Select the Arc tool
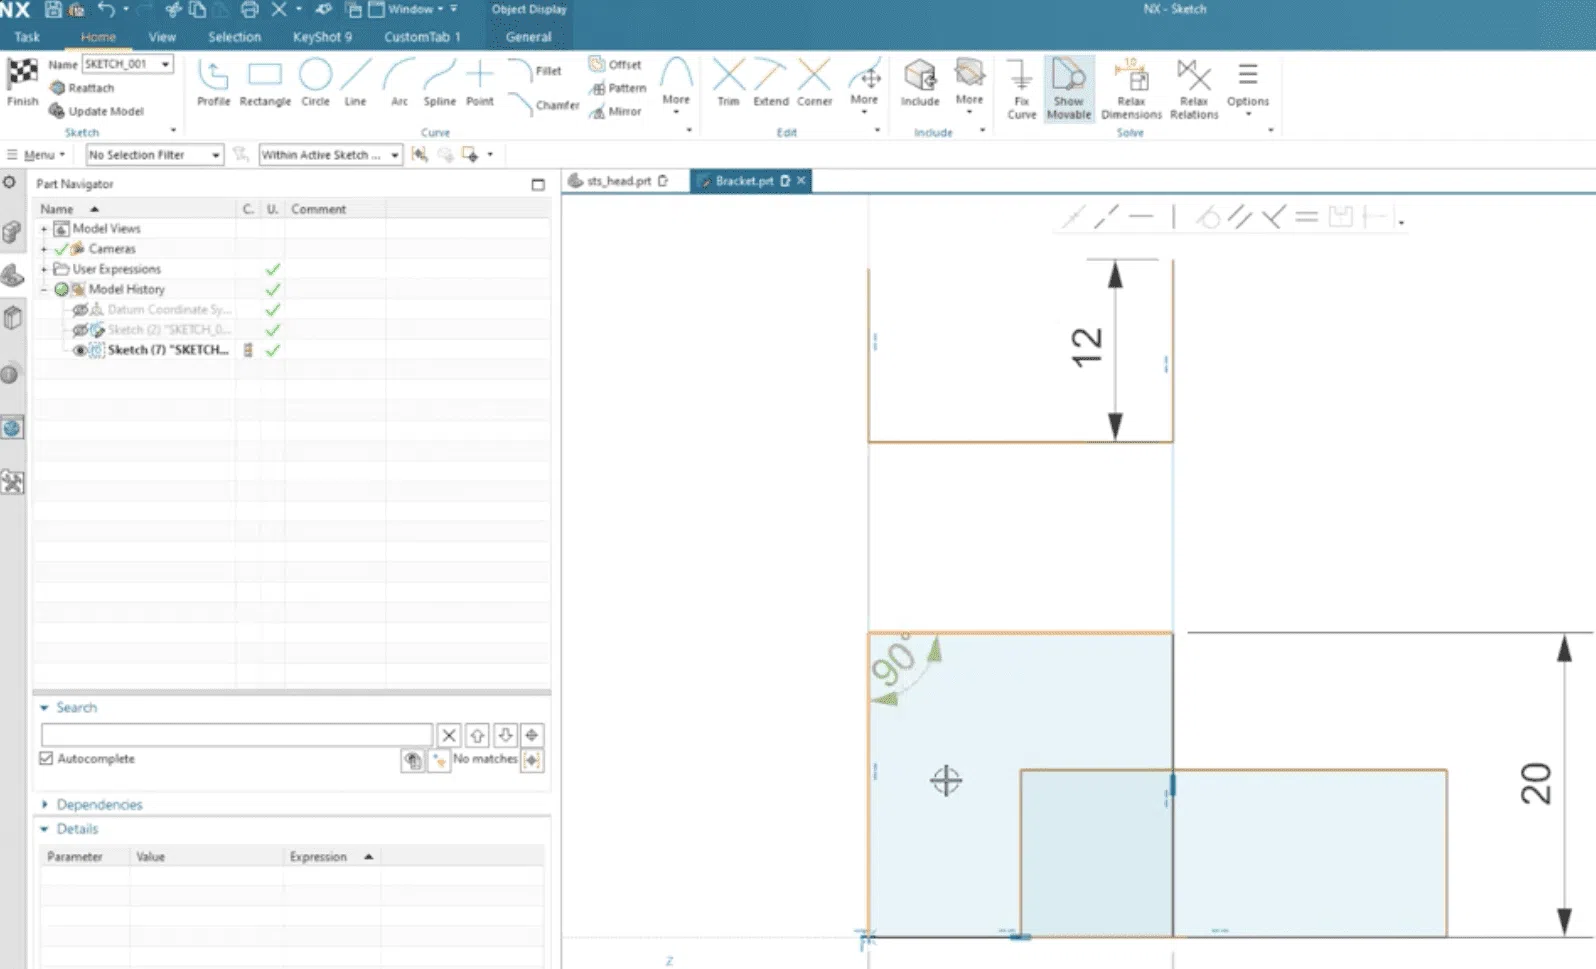The image size is (1596, 969). (x=399, y=82)
